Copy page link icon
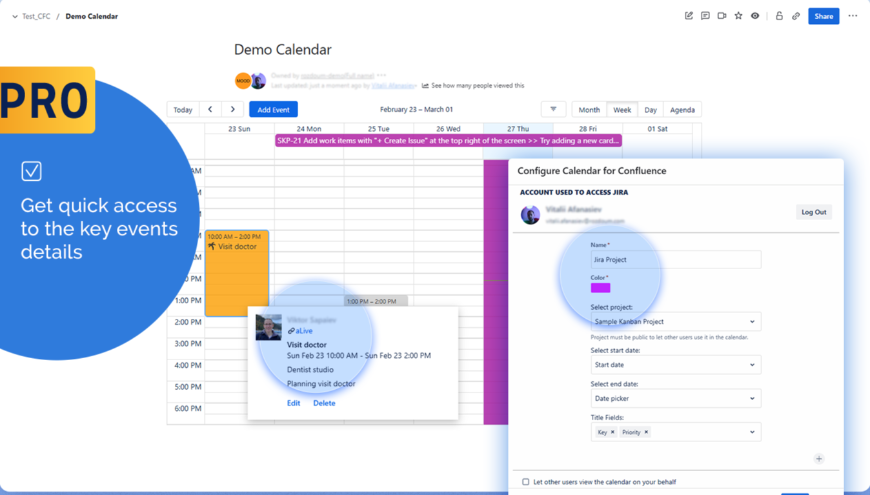Viewport: 870px width, 495px height. pyautogui.click(x=796, y=16)
